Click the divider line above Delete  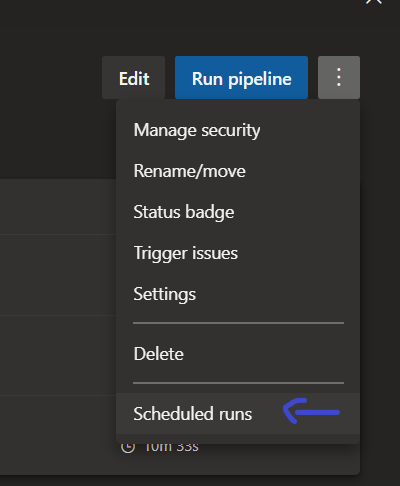[x=238, y=323]
